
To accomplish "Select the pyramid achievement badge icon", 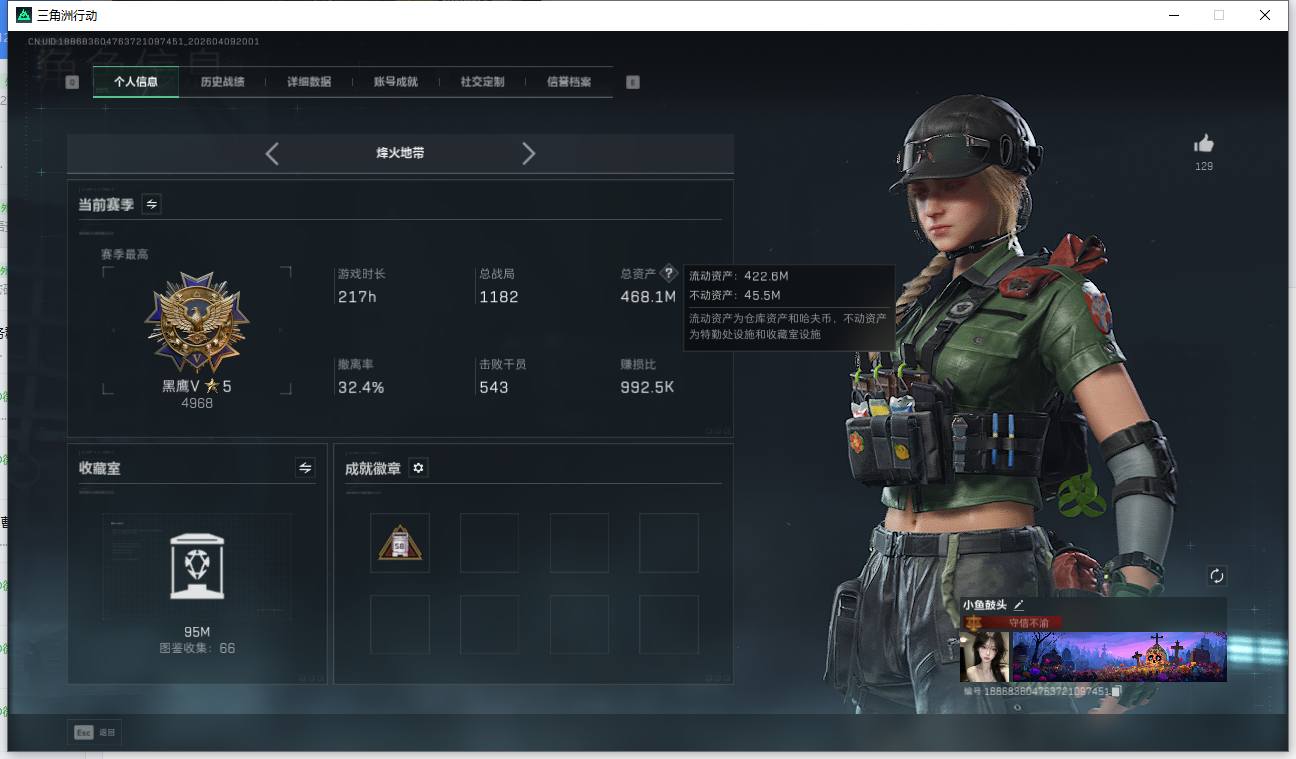I will pos(400,542).
